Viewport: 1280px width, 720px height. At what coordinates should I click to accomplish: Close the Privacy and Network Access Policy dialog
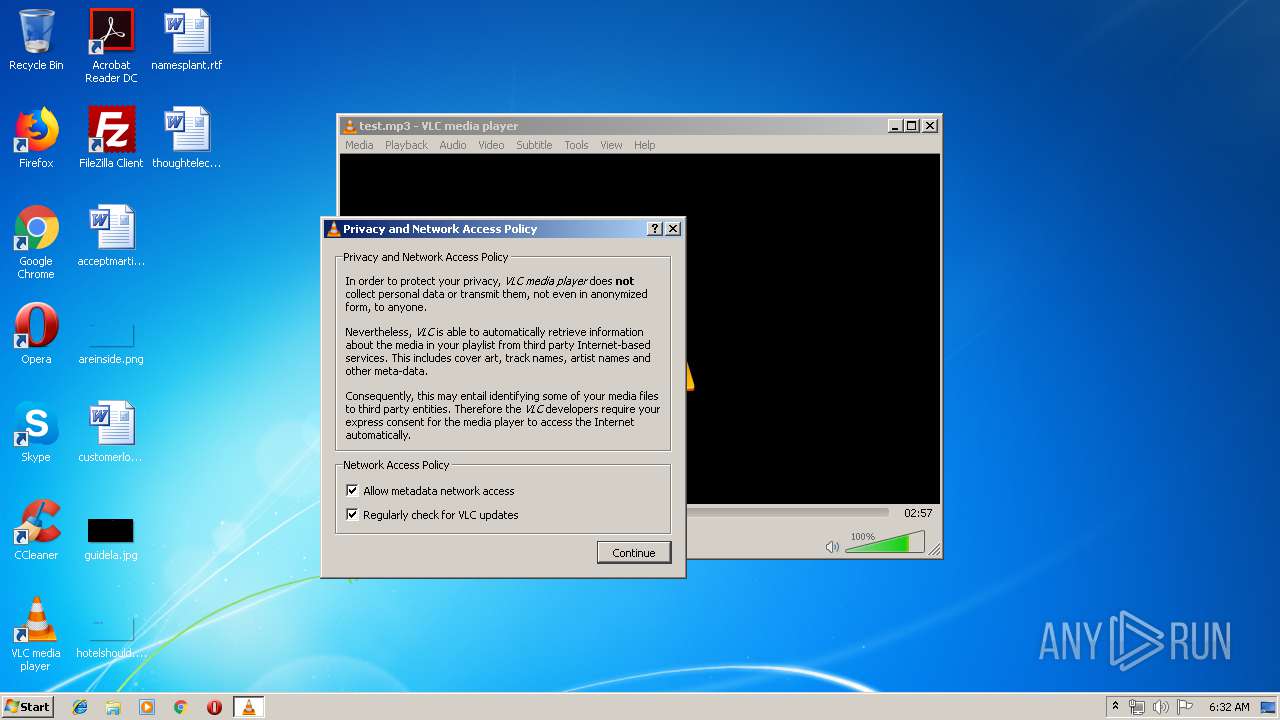tap(673, 229)
